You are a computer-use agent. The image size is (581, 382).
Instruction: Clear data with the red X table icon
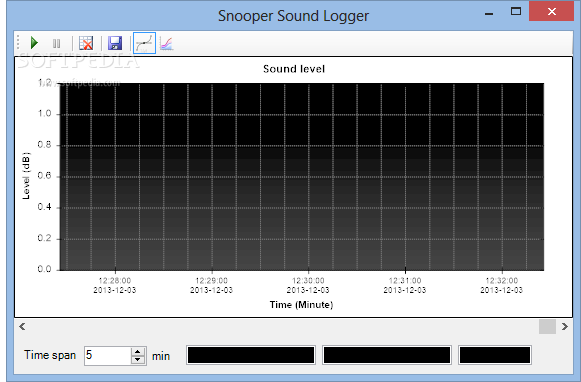pos(86,43)
